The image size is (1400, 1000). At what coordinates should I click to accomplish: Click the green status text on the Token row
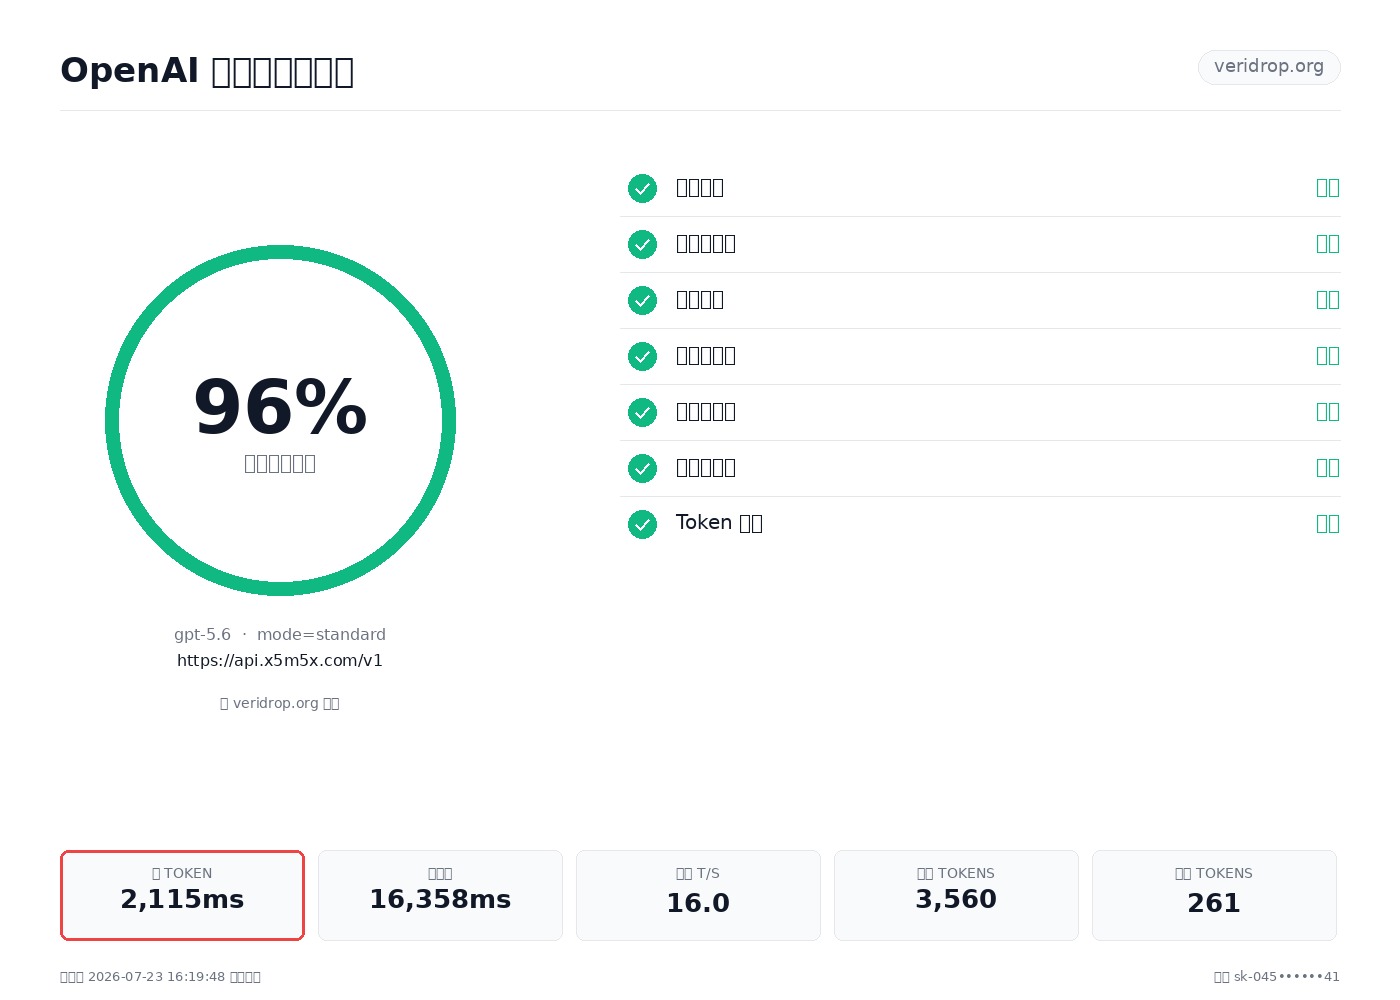click(1328, 523)
